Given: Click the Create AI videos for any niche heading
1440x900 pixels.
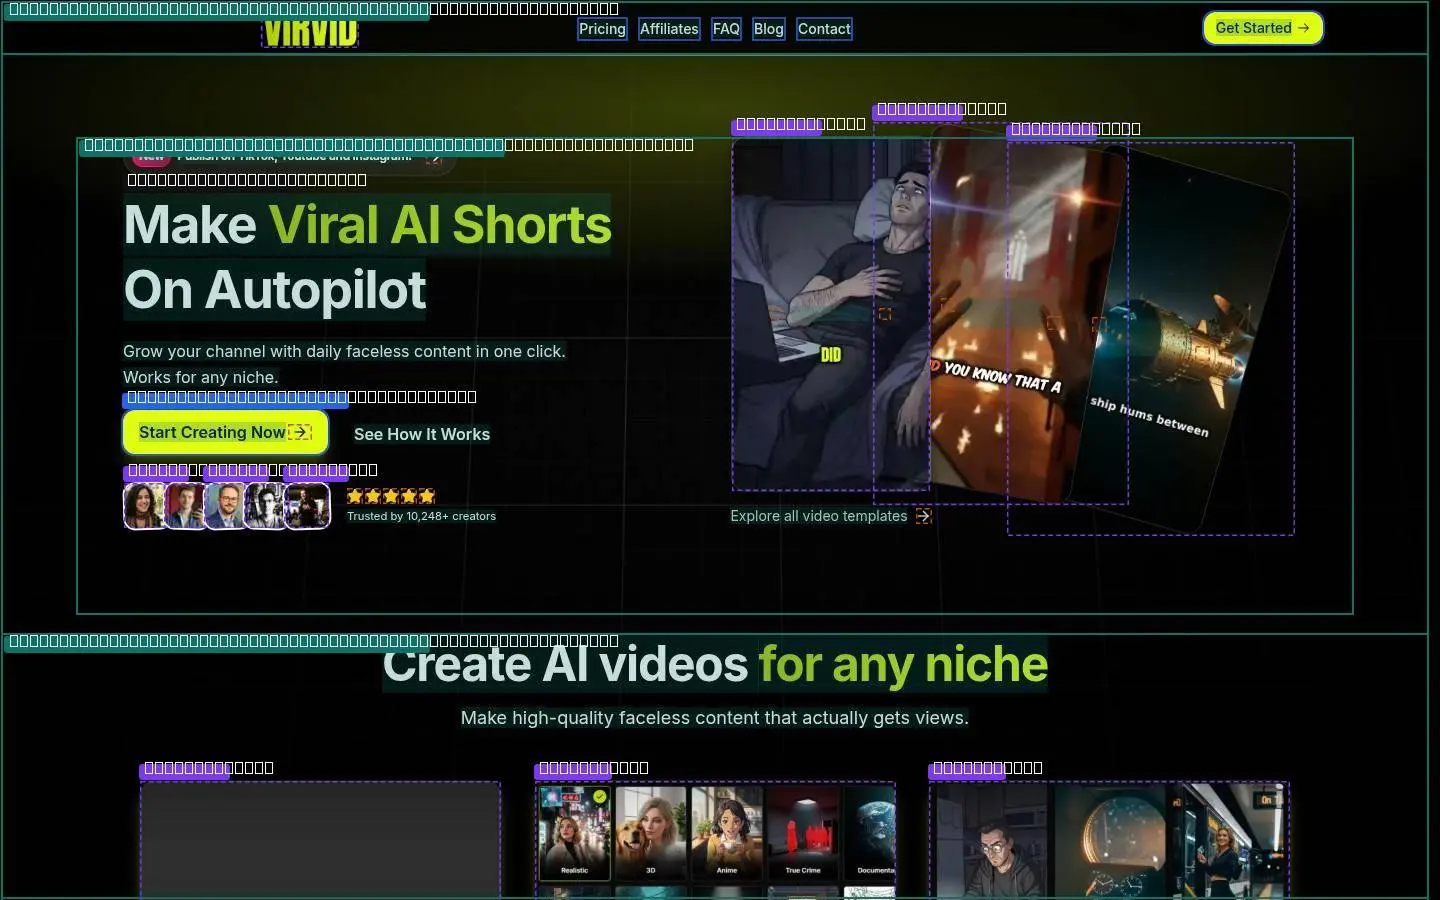Looking at the screenshot, I should pos(715,664).
